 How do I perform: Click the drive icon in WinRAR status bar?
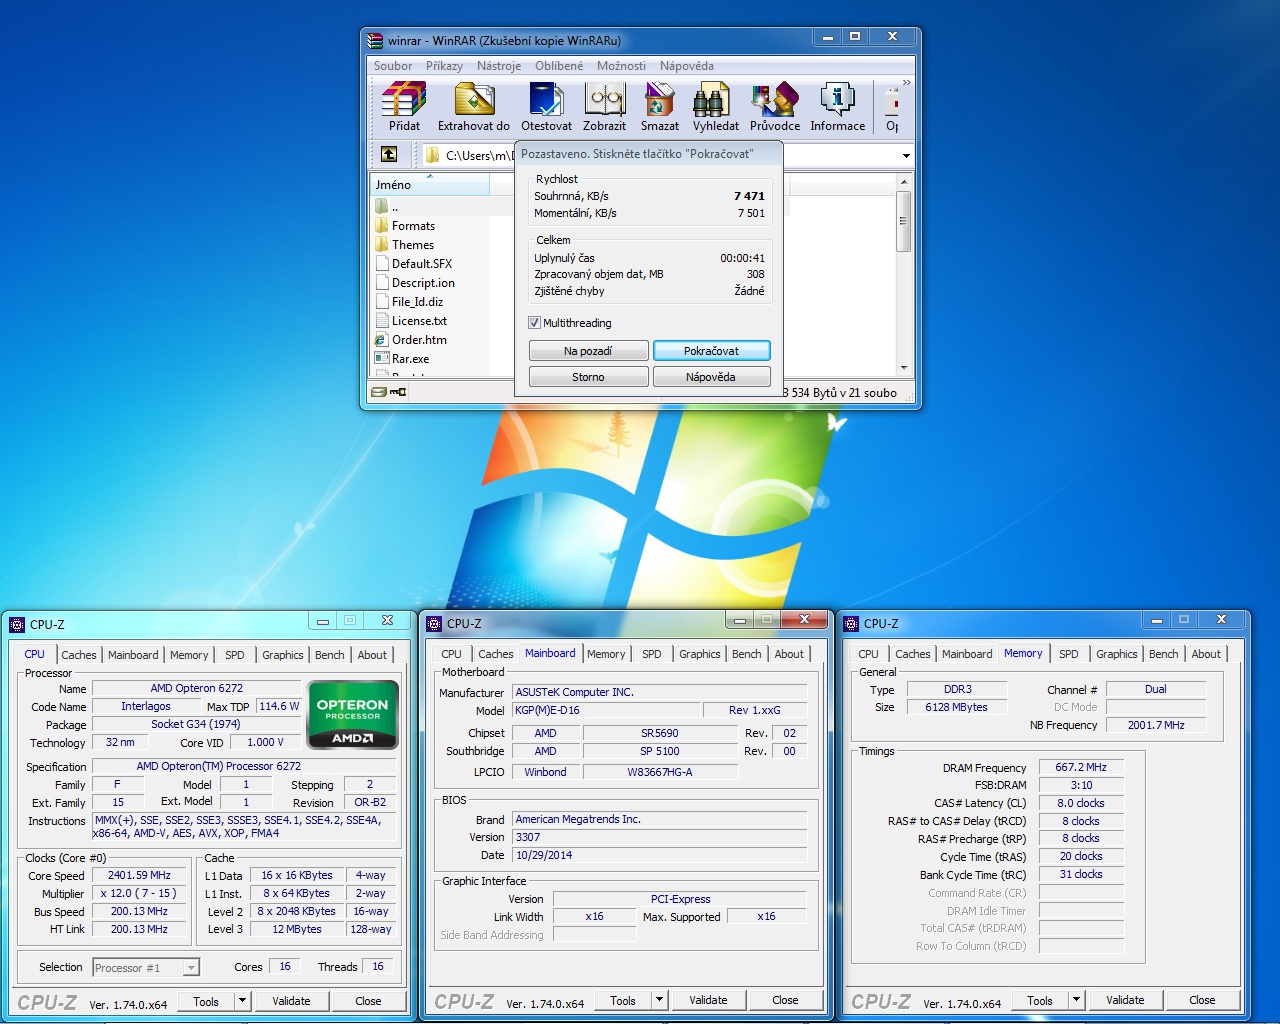point(379,392)
